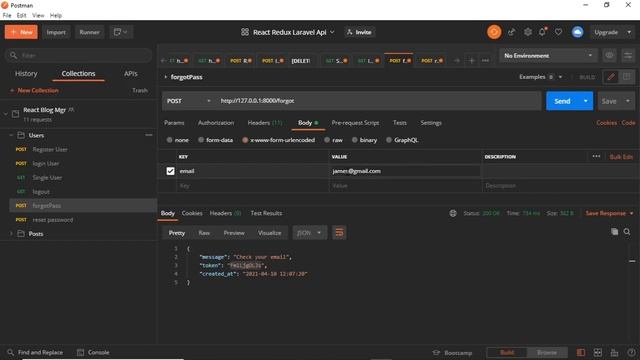
Task: Collapse the Users folder
Action: click(11, 135)
